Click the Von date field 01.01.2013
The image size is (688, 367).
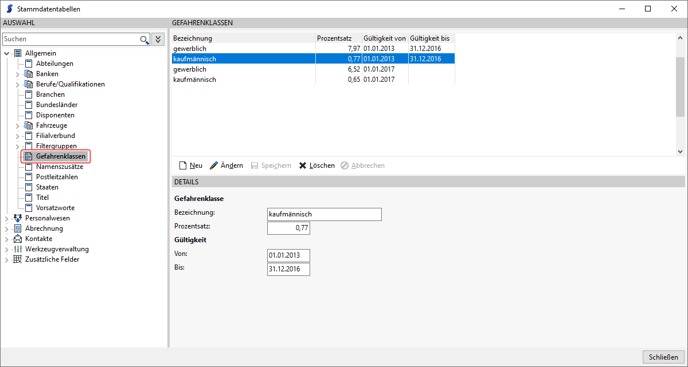(x=289, y=255)
